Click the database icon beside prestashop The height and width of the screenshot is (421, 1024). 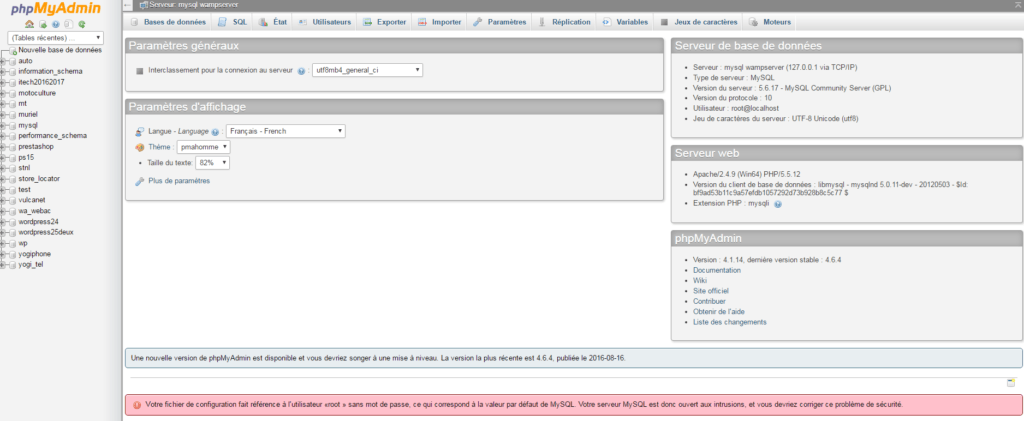[13, 147]
